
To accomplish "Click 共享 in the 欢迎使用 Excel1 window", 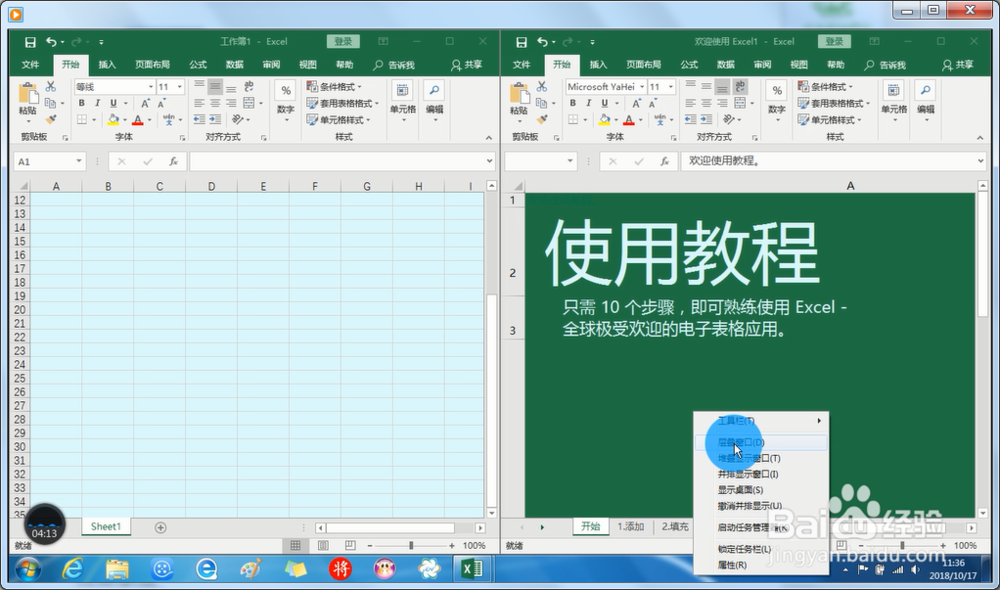I will click(x=957, y=65).
